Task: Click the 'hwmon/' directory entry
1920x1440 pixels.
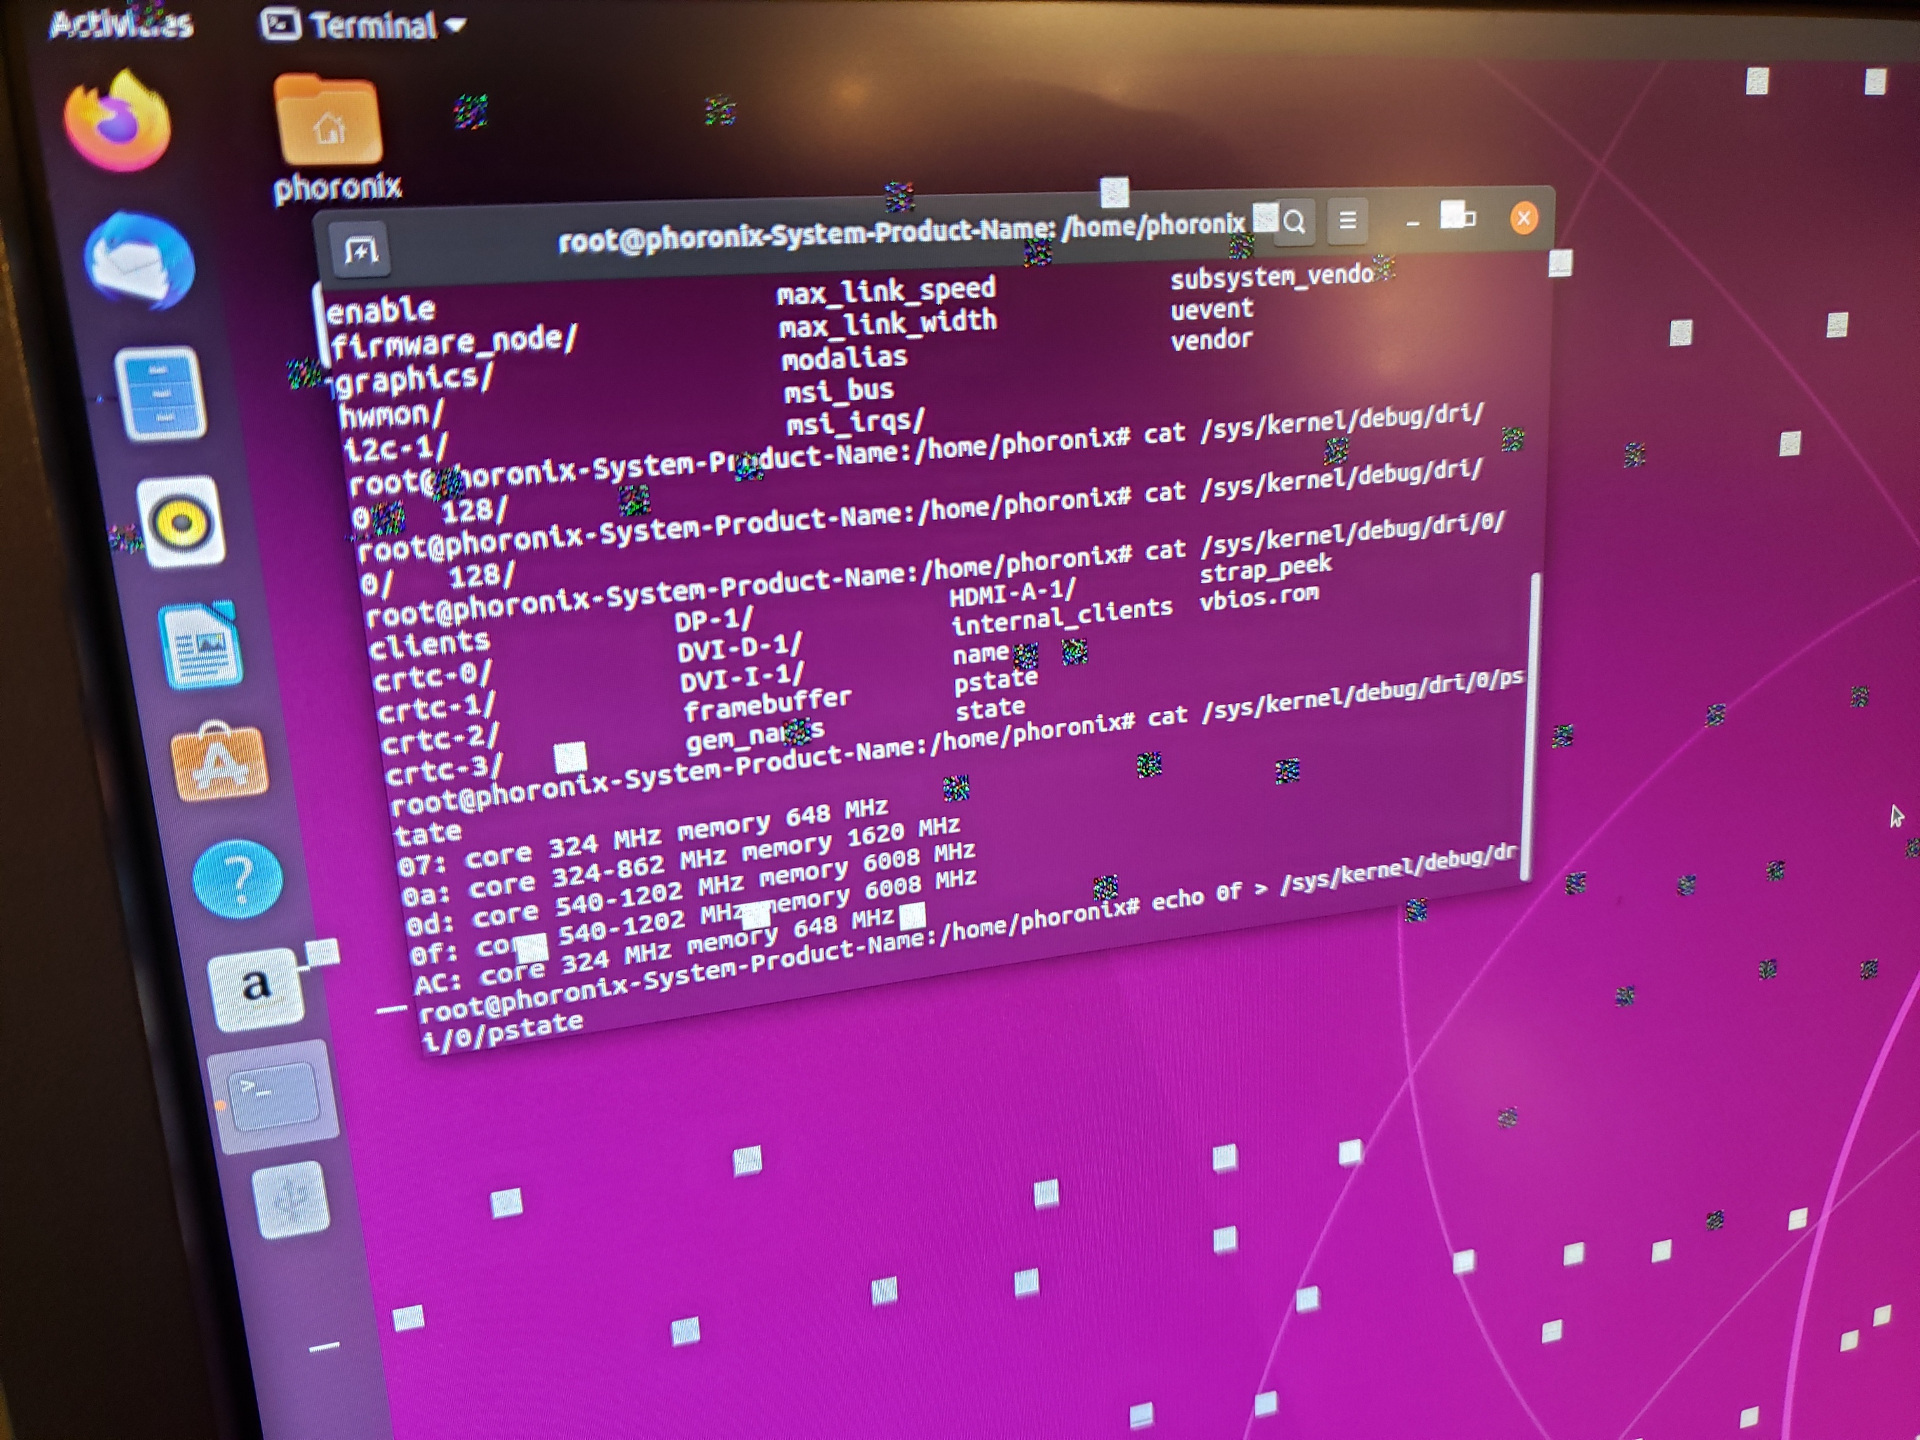Action: (391, 413)
